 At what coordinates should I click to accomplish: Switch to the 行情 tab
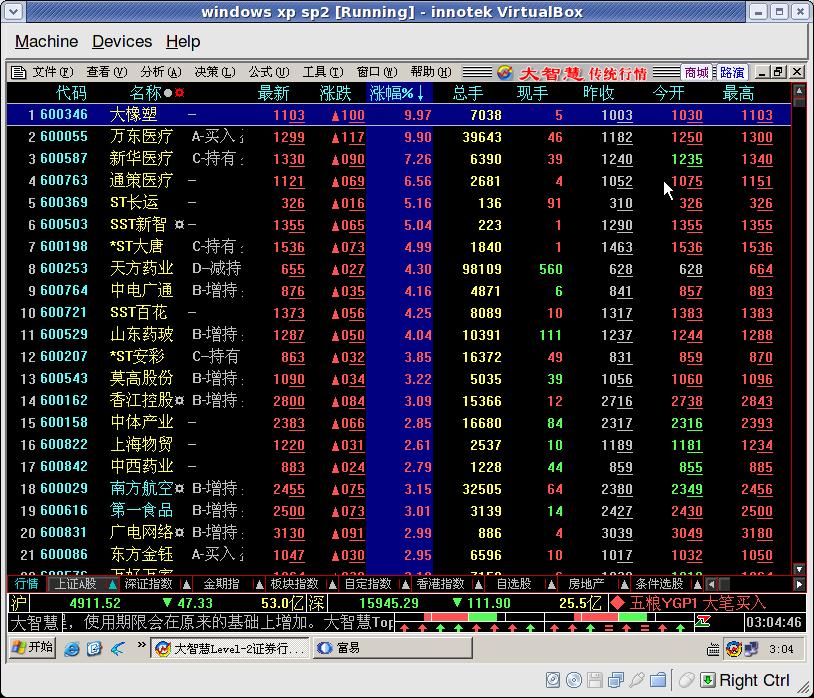[26, 584]
